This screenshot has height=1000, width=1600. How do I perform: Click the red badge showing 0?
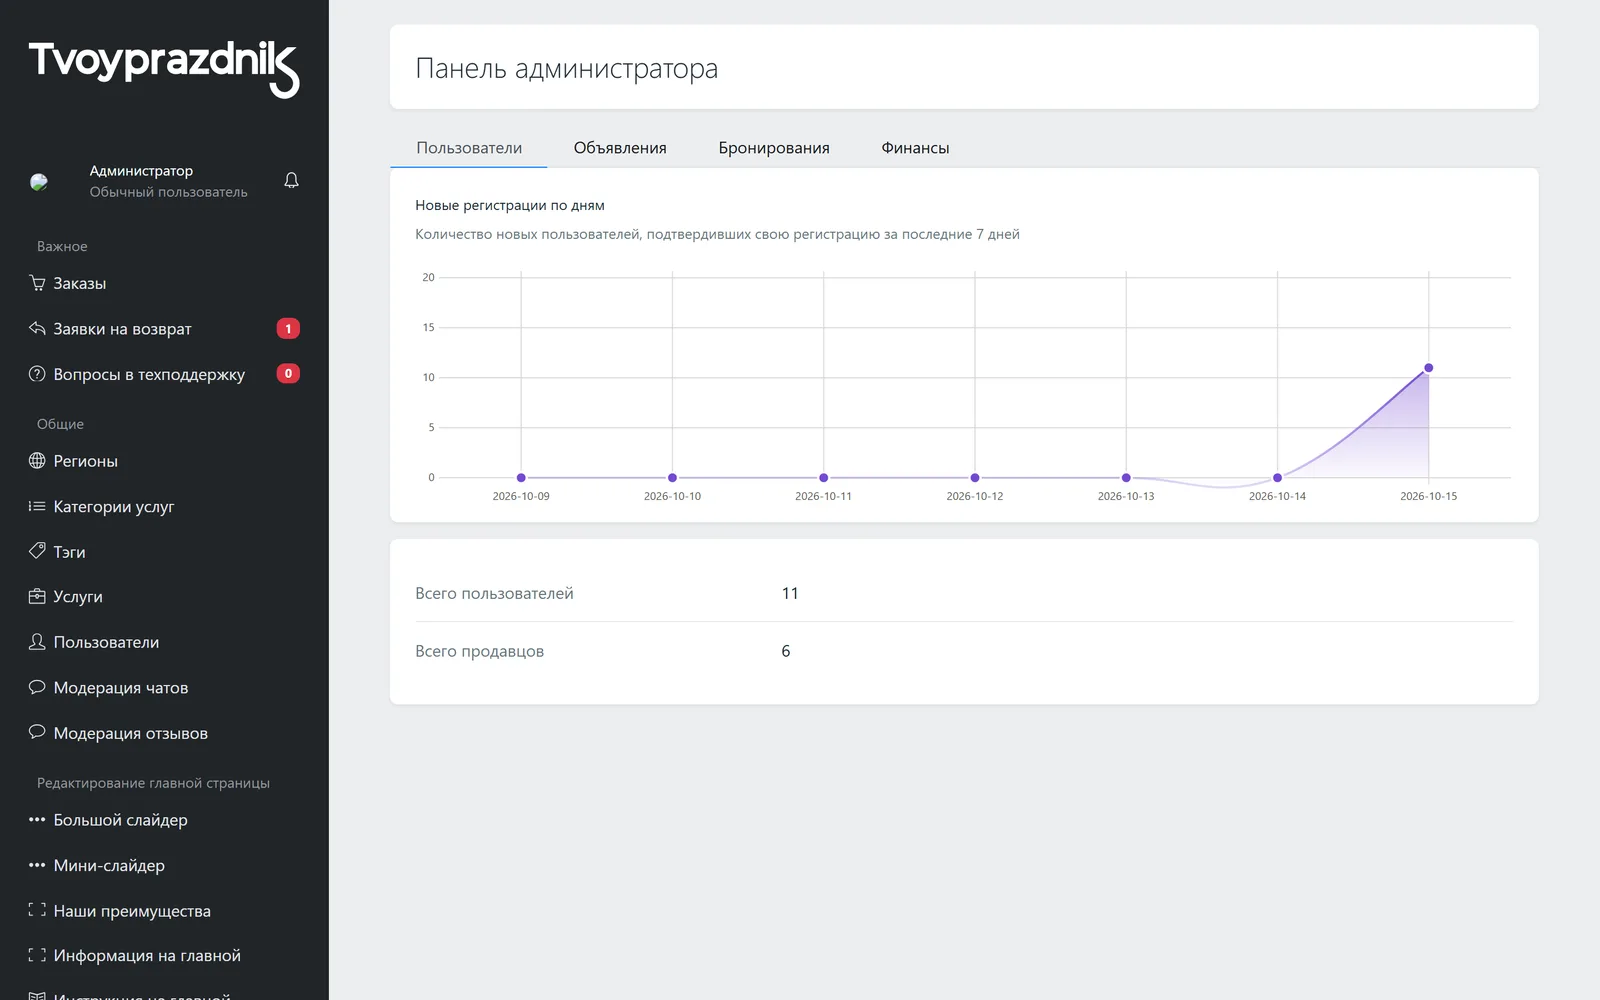pyautogui.click(x=288, y=373)
